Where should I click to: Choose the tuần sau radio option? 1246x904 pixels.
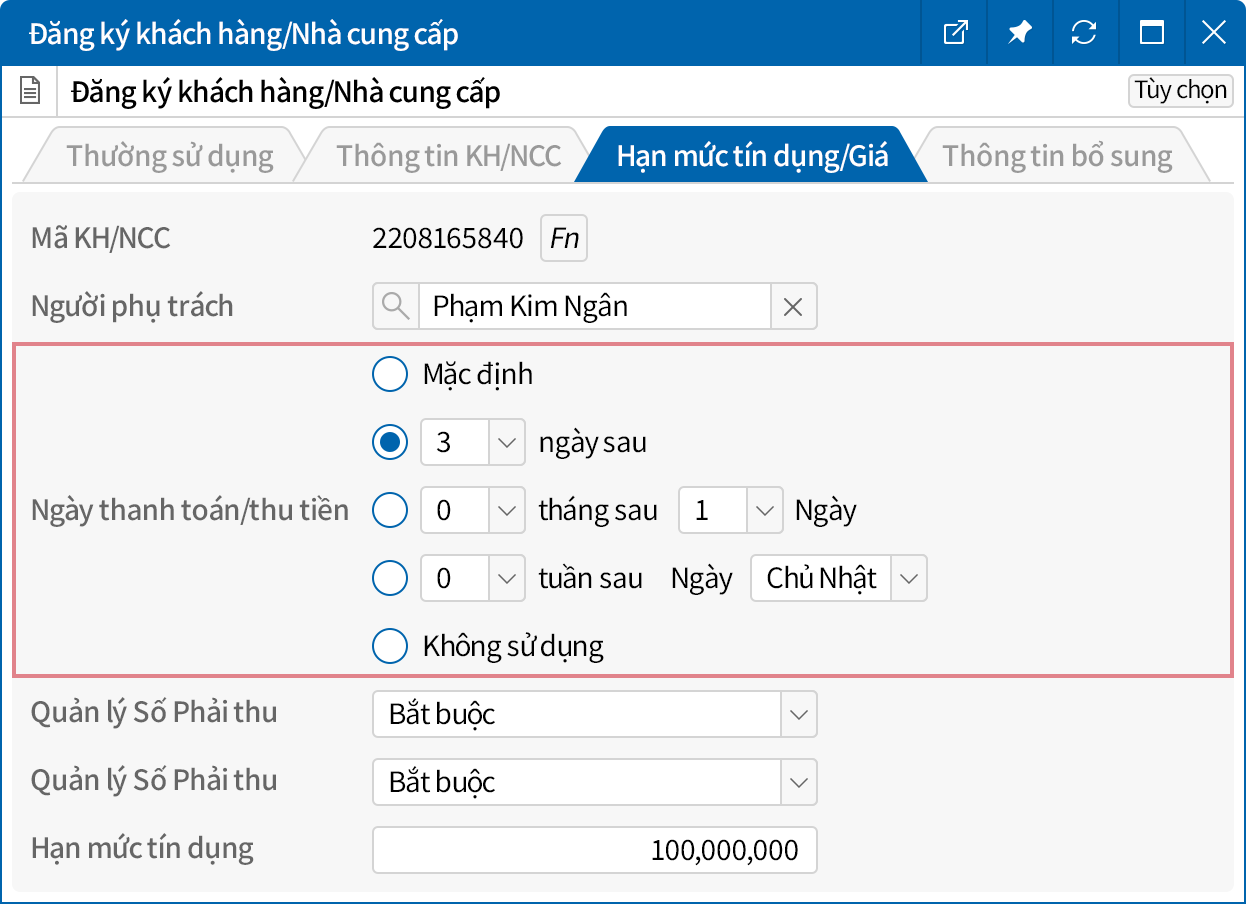[390, 578]
